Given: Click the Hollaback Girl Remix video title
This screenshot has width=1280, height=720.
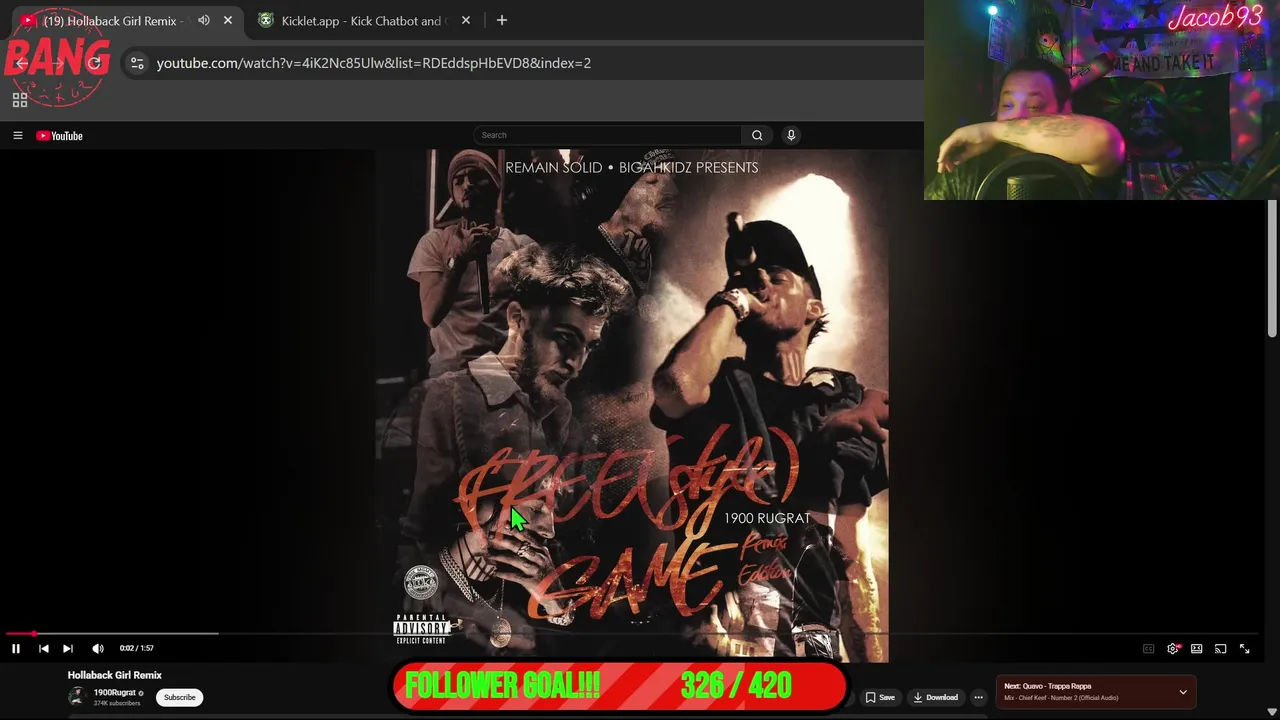Looking at the screenshot, I should point(114,675).
